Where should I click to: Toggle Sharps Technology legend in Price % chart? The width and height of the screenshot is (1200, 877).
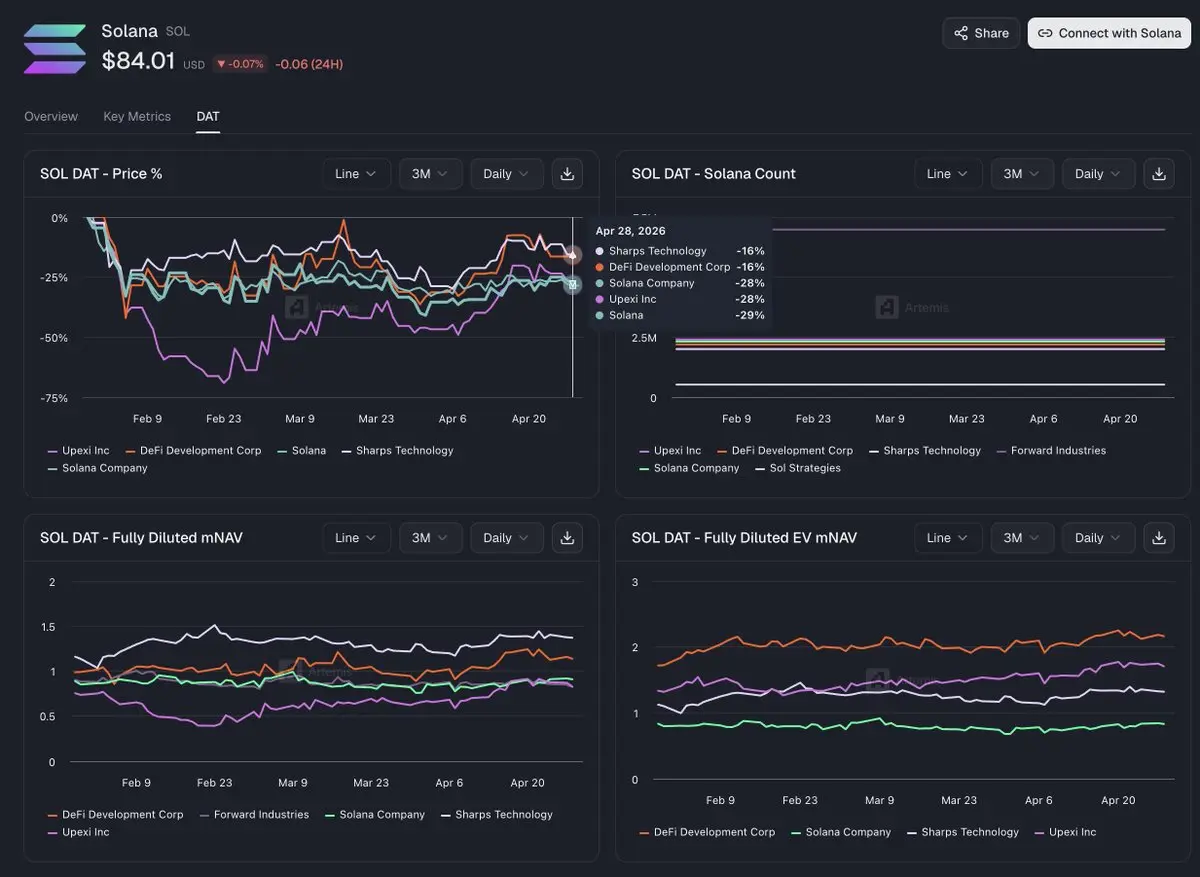tap(397, 451)
